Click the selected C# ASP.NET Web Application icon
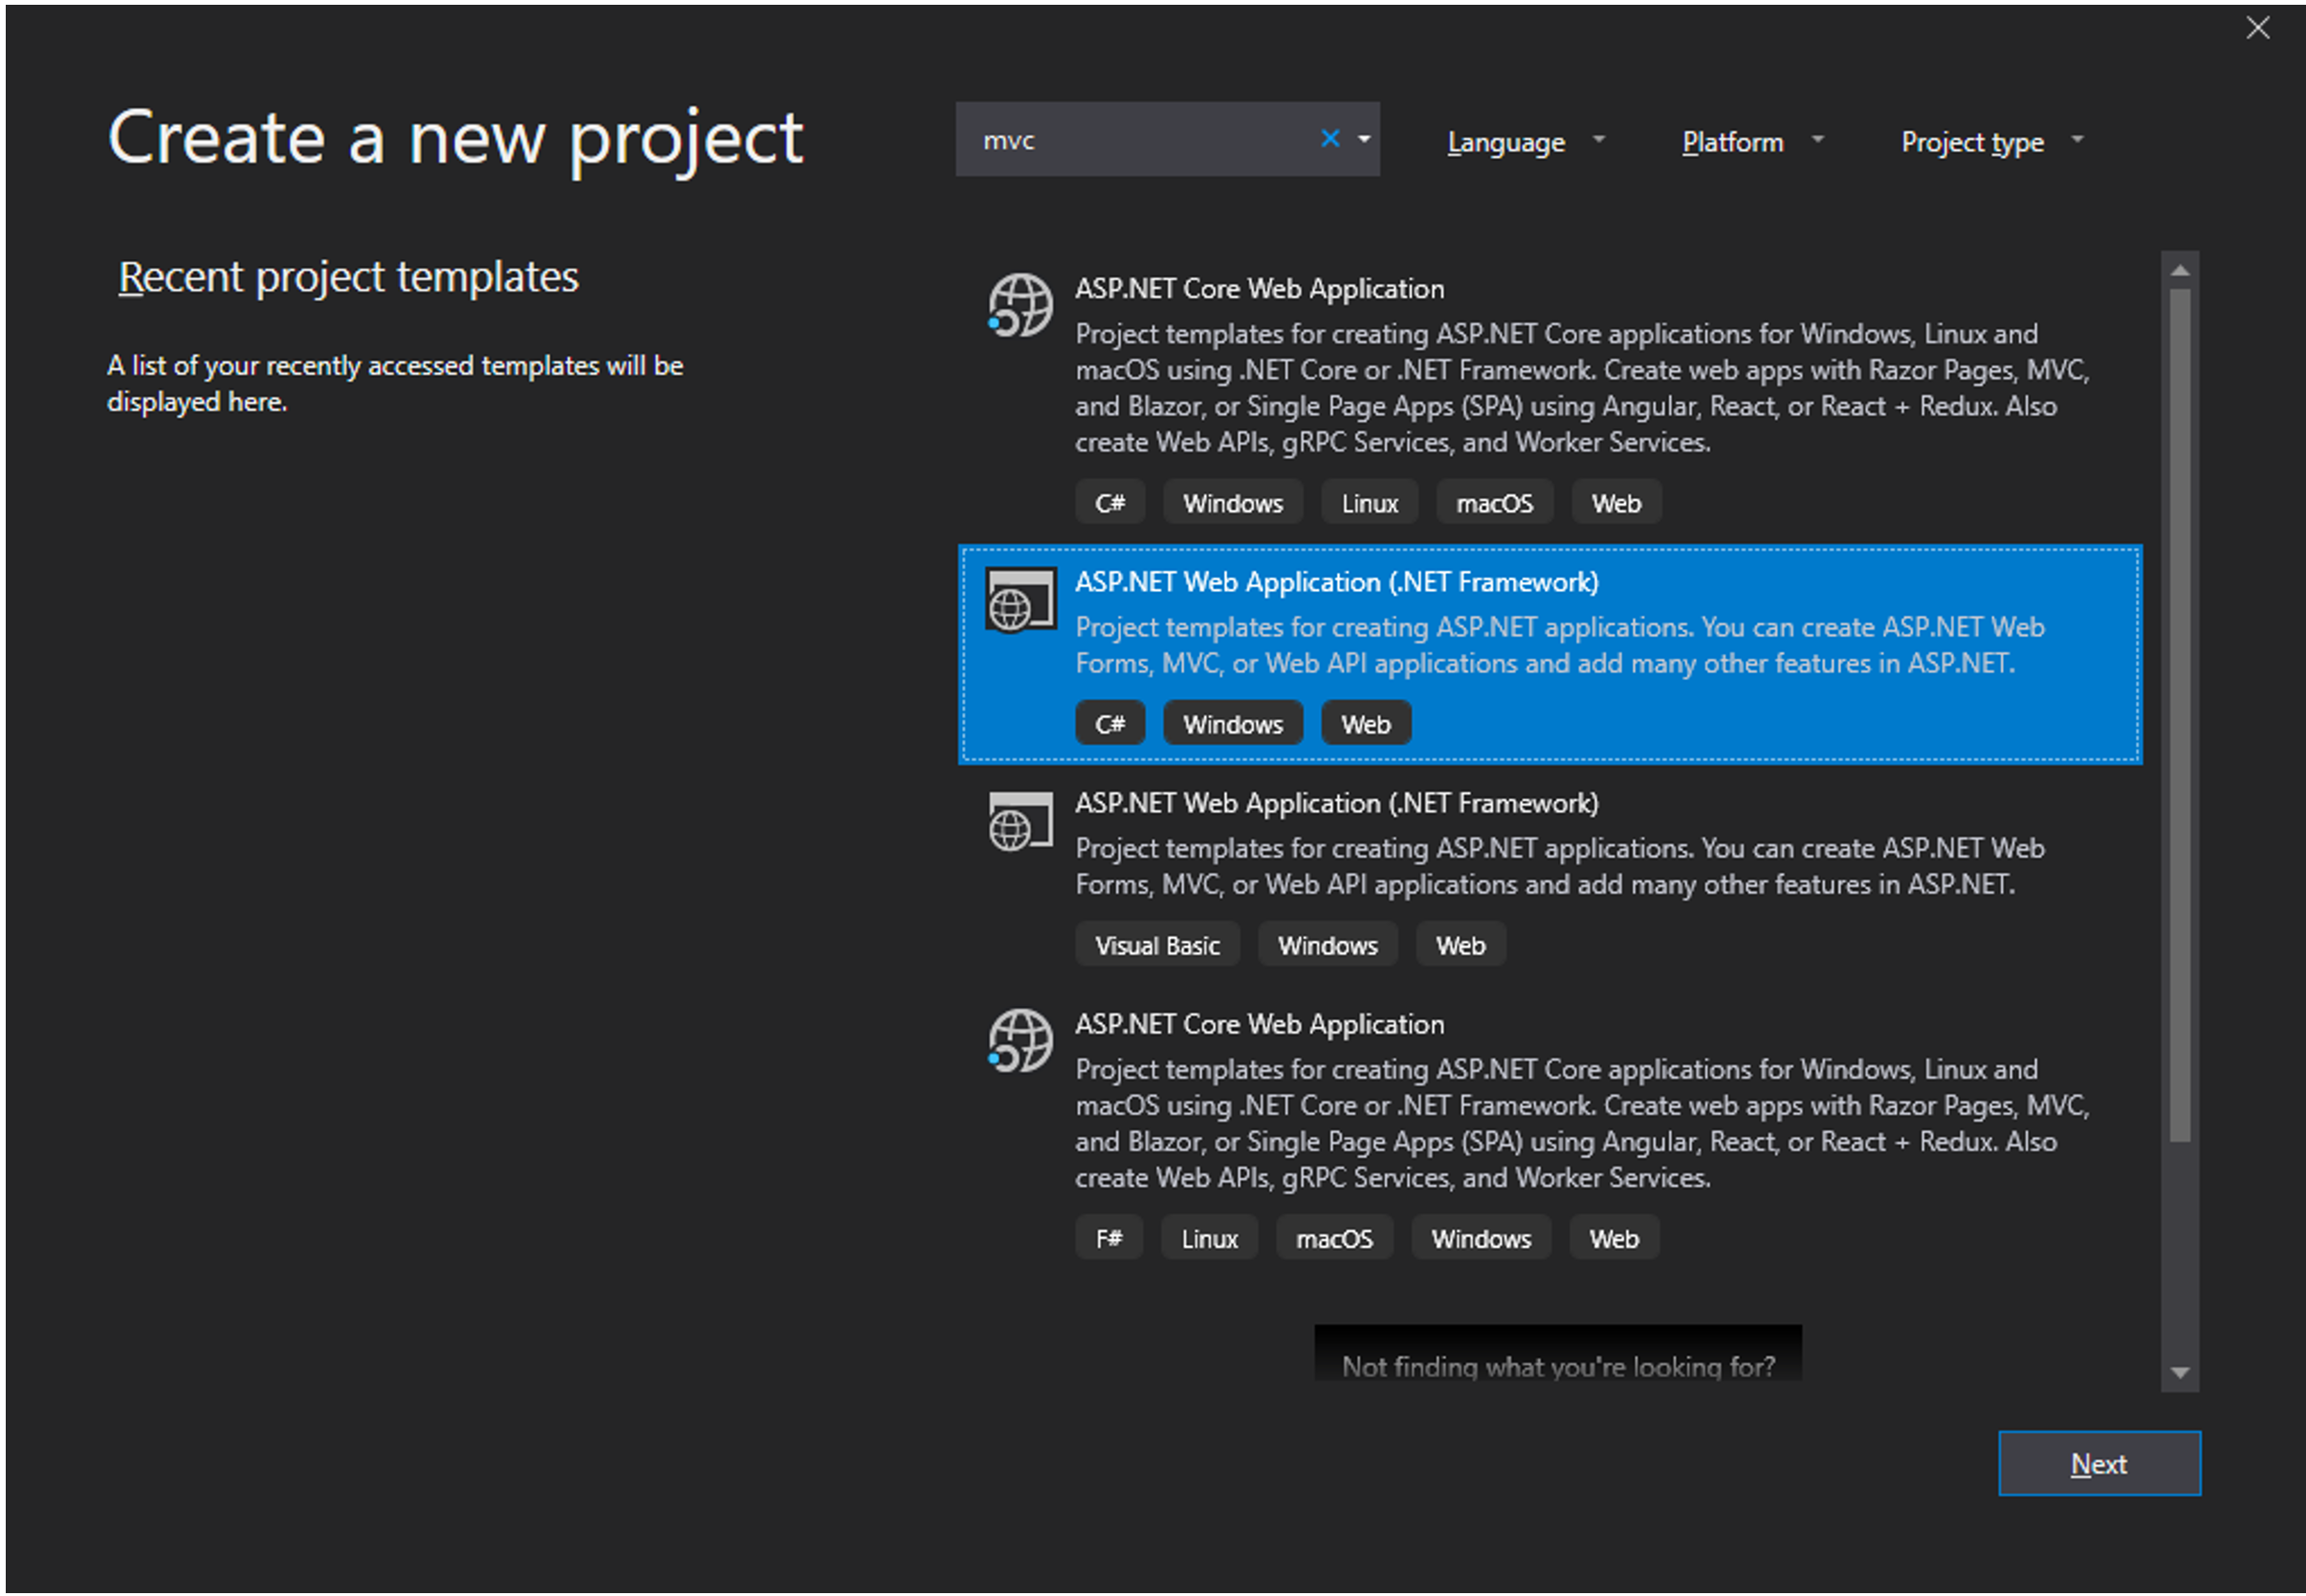Image resolution: width=2306 pixels, height=1596 pixels. click(1020, 601)
